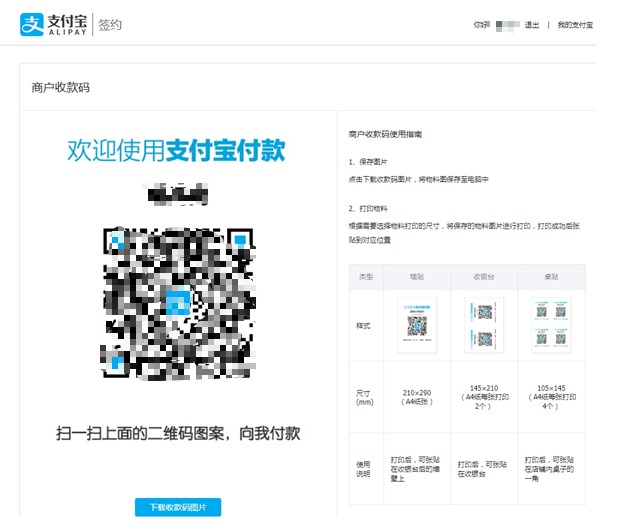Click the 商户收款码使用指南 heading
Viewport: 632px width, 532px height.
(385, 134)
